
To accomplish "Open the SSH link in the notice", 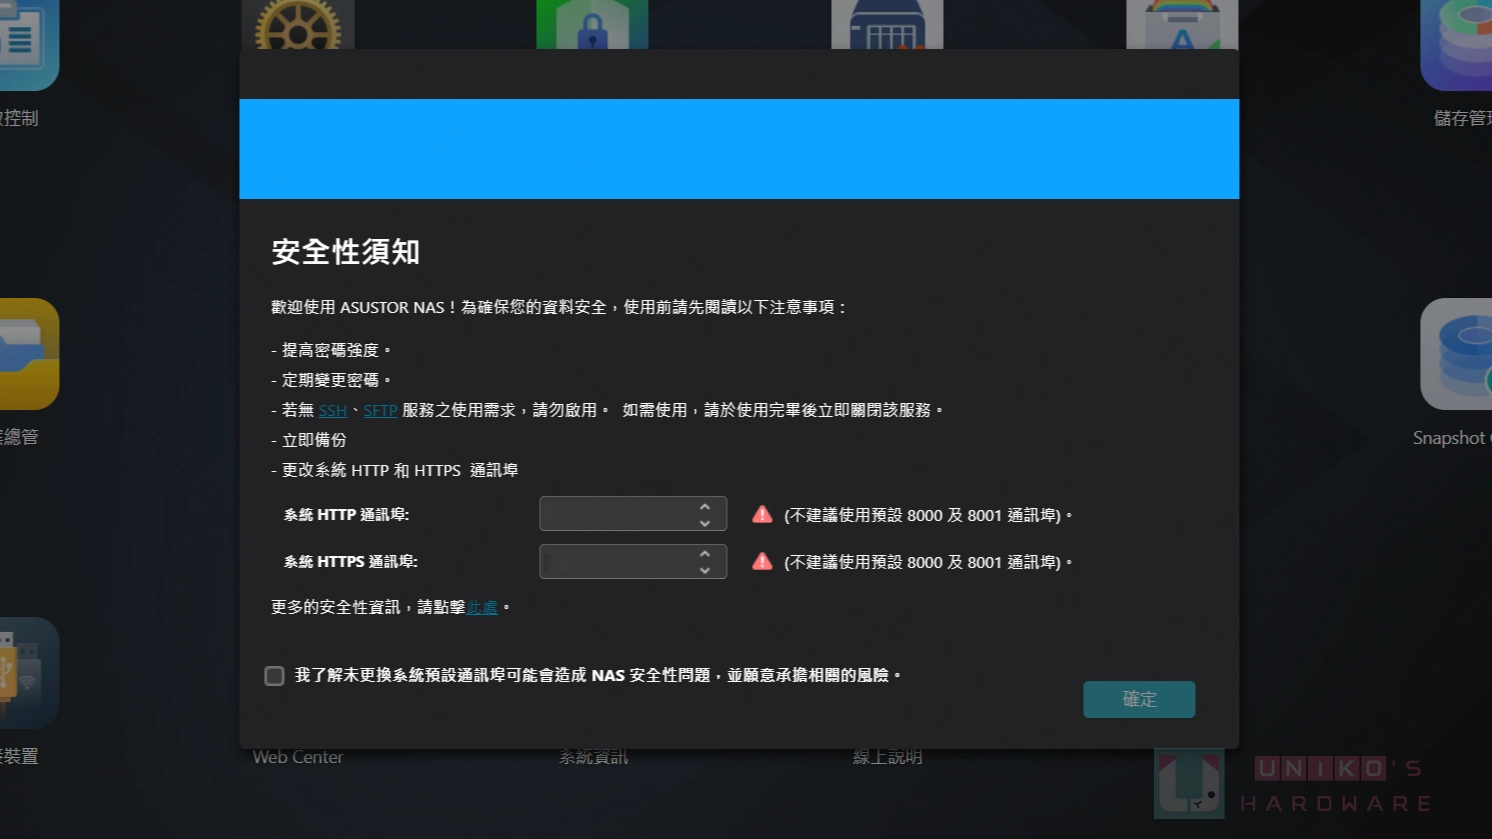I will click(333, 410).
